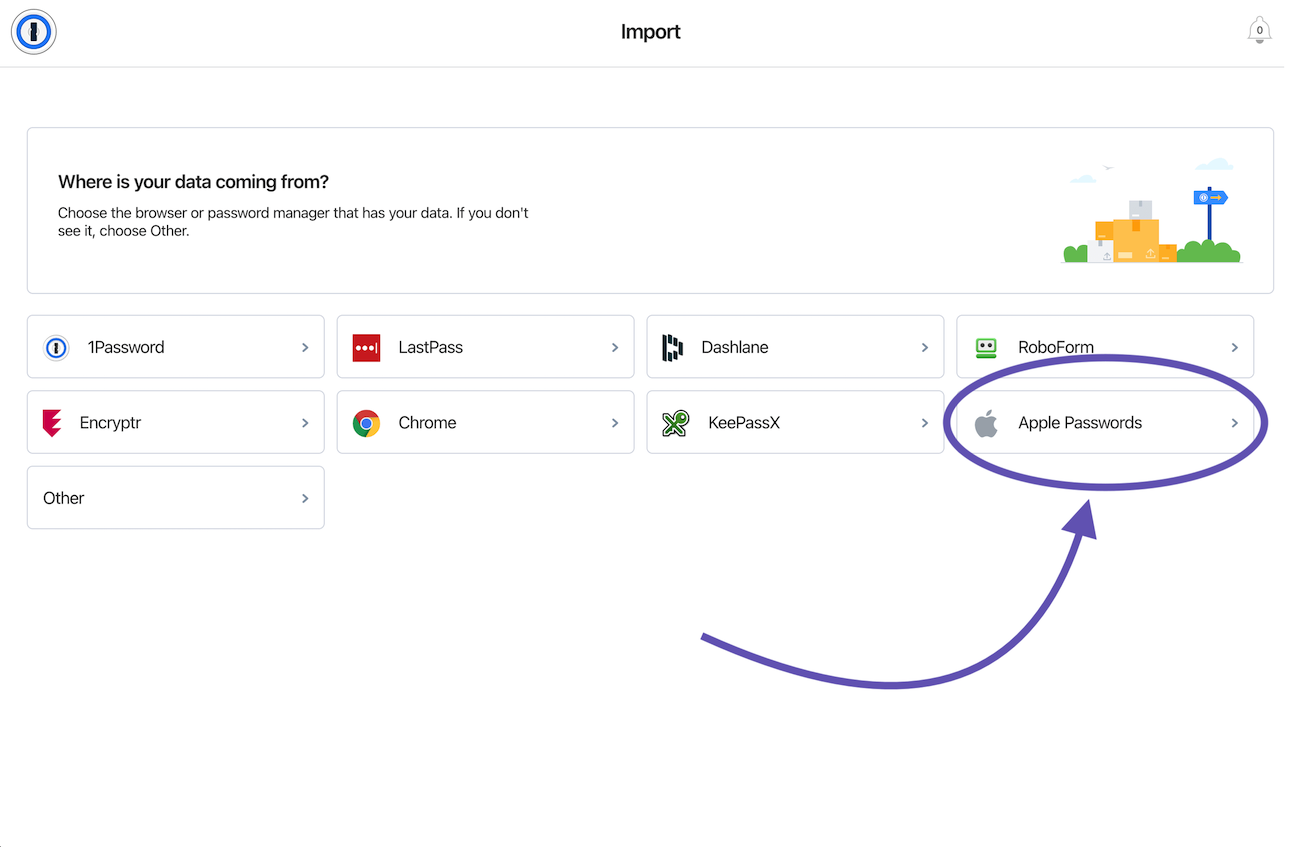Select the 1Password app icon
The height and width of the screenshot is (847, 1300).
[x=56, y=347]
